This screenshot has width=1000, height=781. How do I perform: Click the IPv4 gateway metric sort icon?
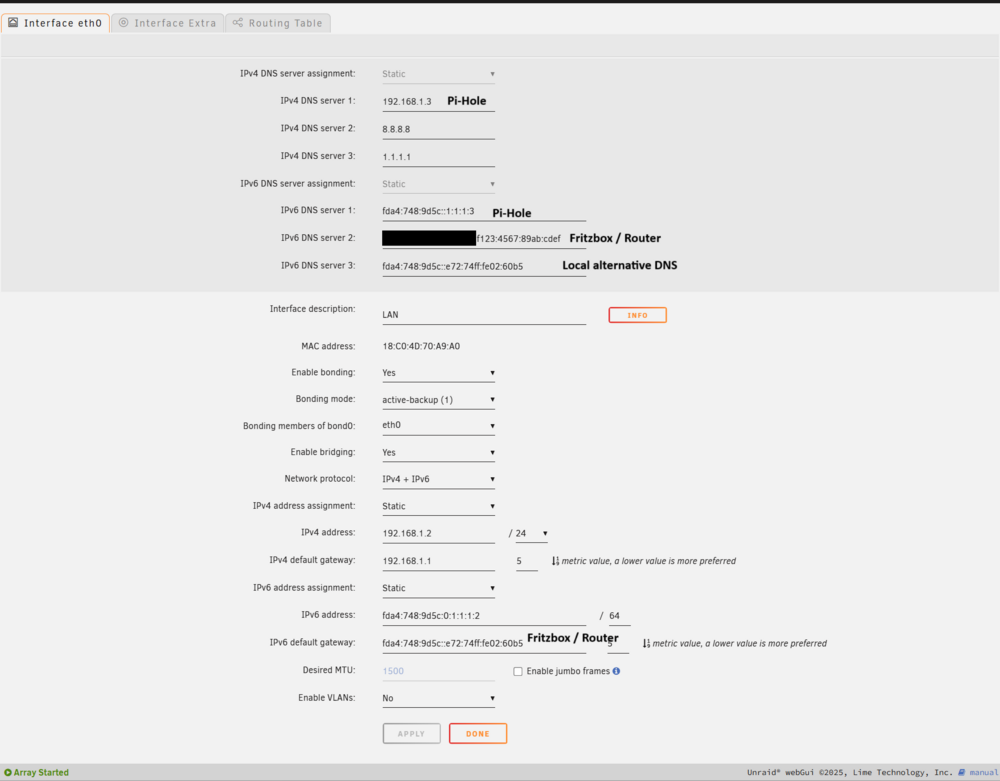coord(555,561)
